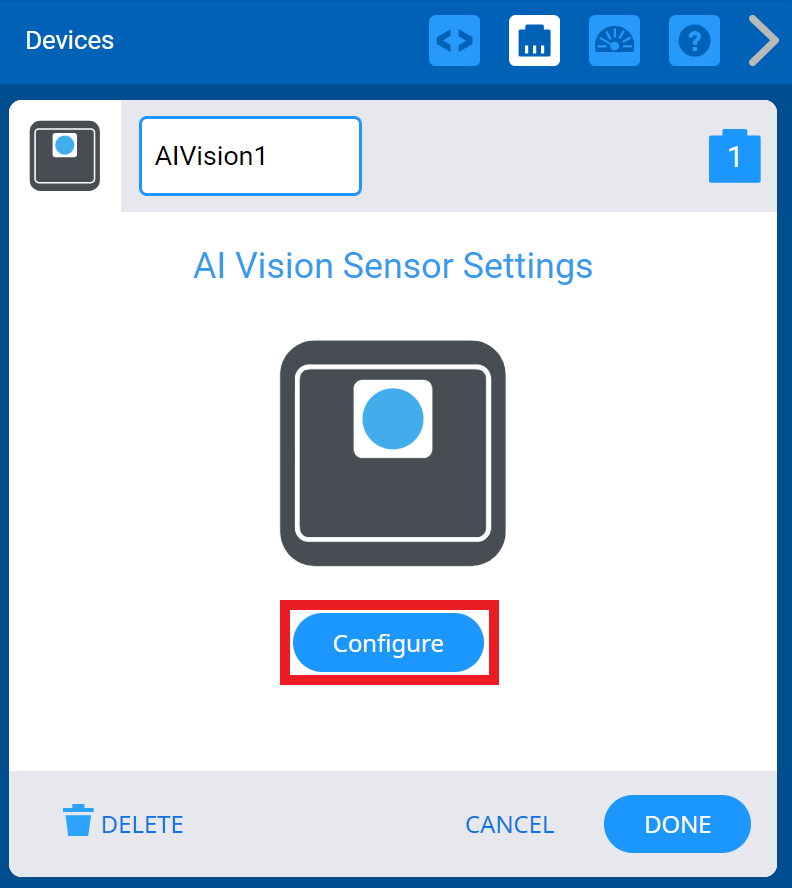Confirm settings with the DONE button
The width and height of the screenshot is (792, 888).
(x=677, y=824)
